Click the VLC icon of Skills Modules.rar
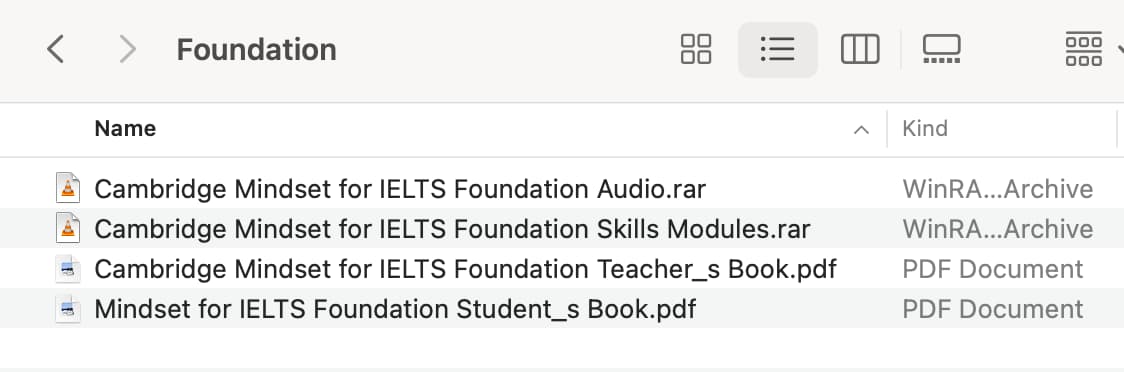Screen dimensions: 1124x372 (x=68, y=229)
